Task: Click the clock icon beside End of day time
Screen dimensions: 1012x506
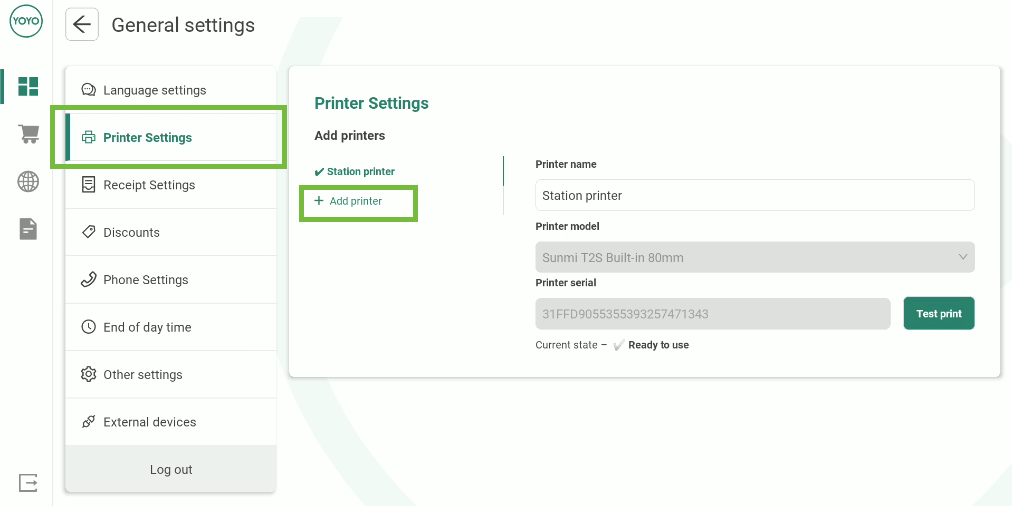Action: pyautogui.click(x=88, y=327)
